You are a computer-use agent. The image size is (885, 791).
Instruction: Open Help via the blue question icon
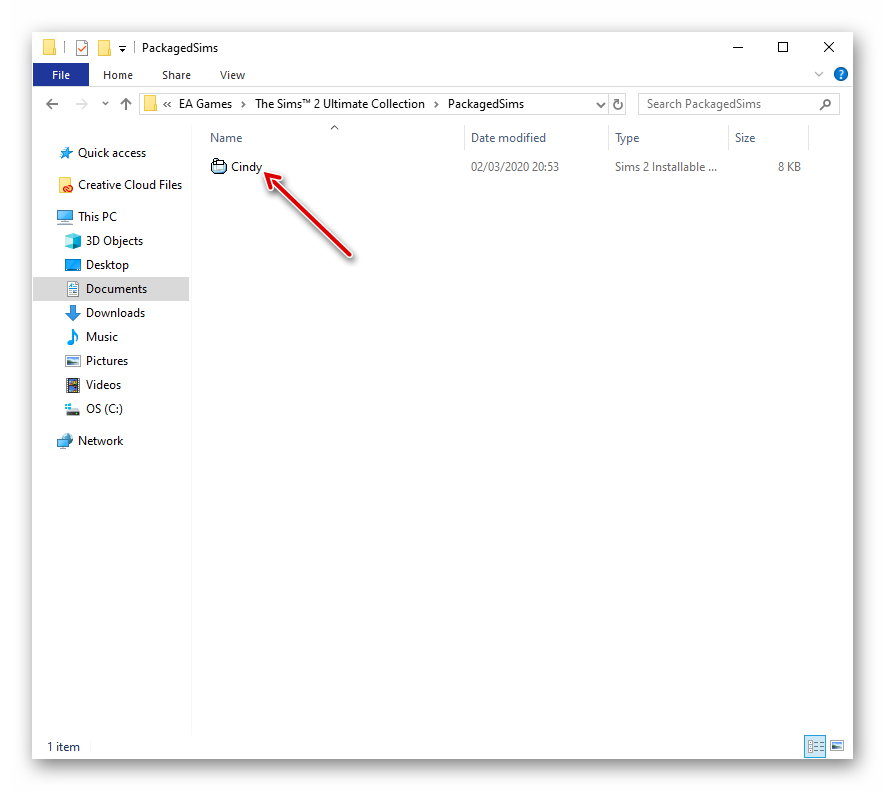(840, 74)
